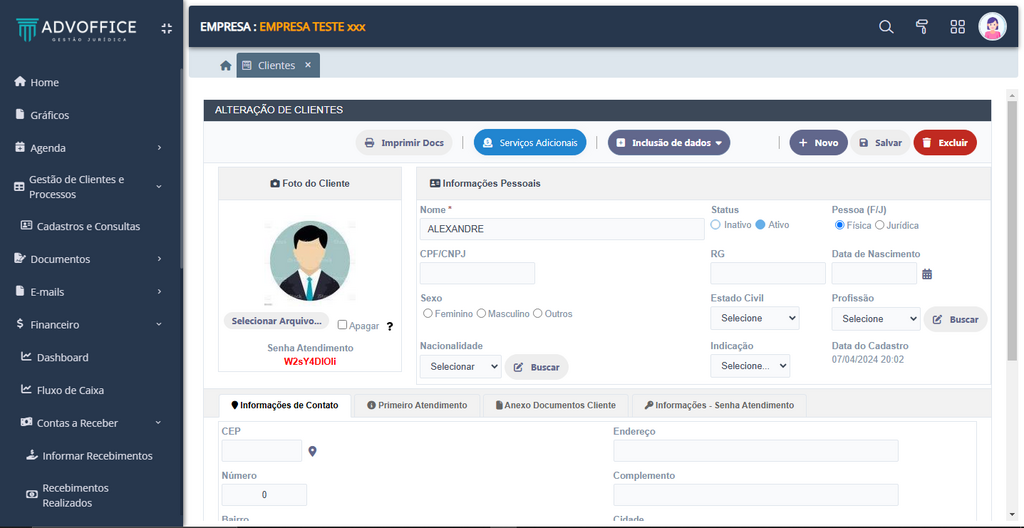Image resolution: width=1024 pixels, height=528 pixels.
Task: Expand the Inclusão de dados dropdown
Action: [x=669, y=143]
